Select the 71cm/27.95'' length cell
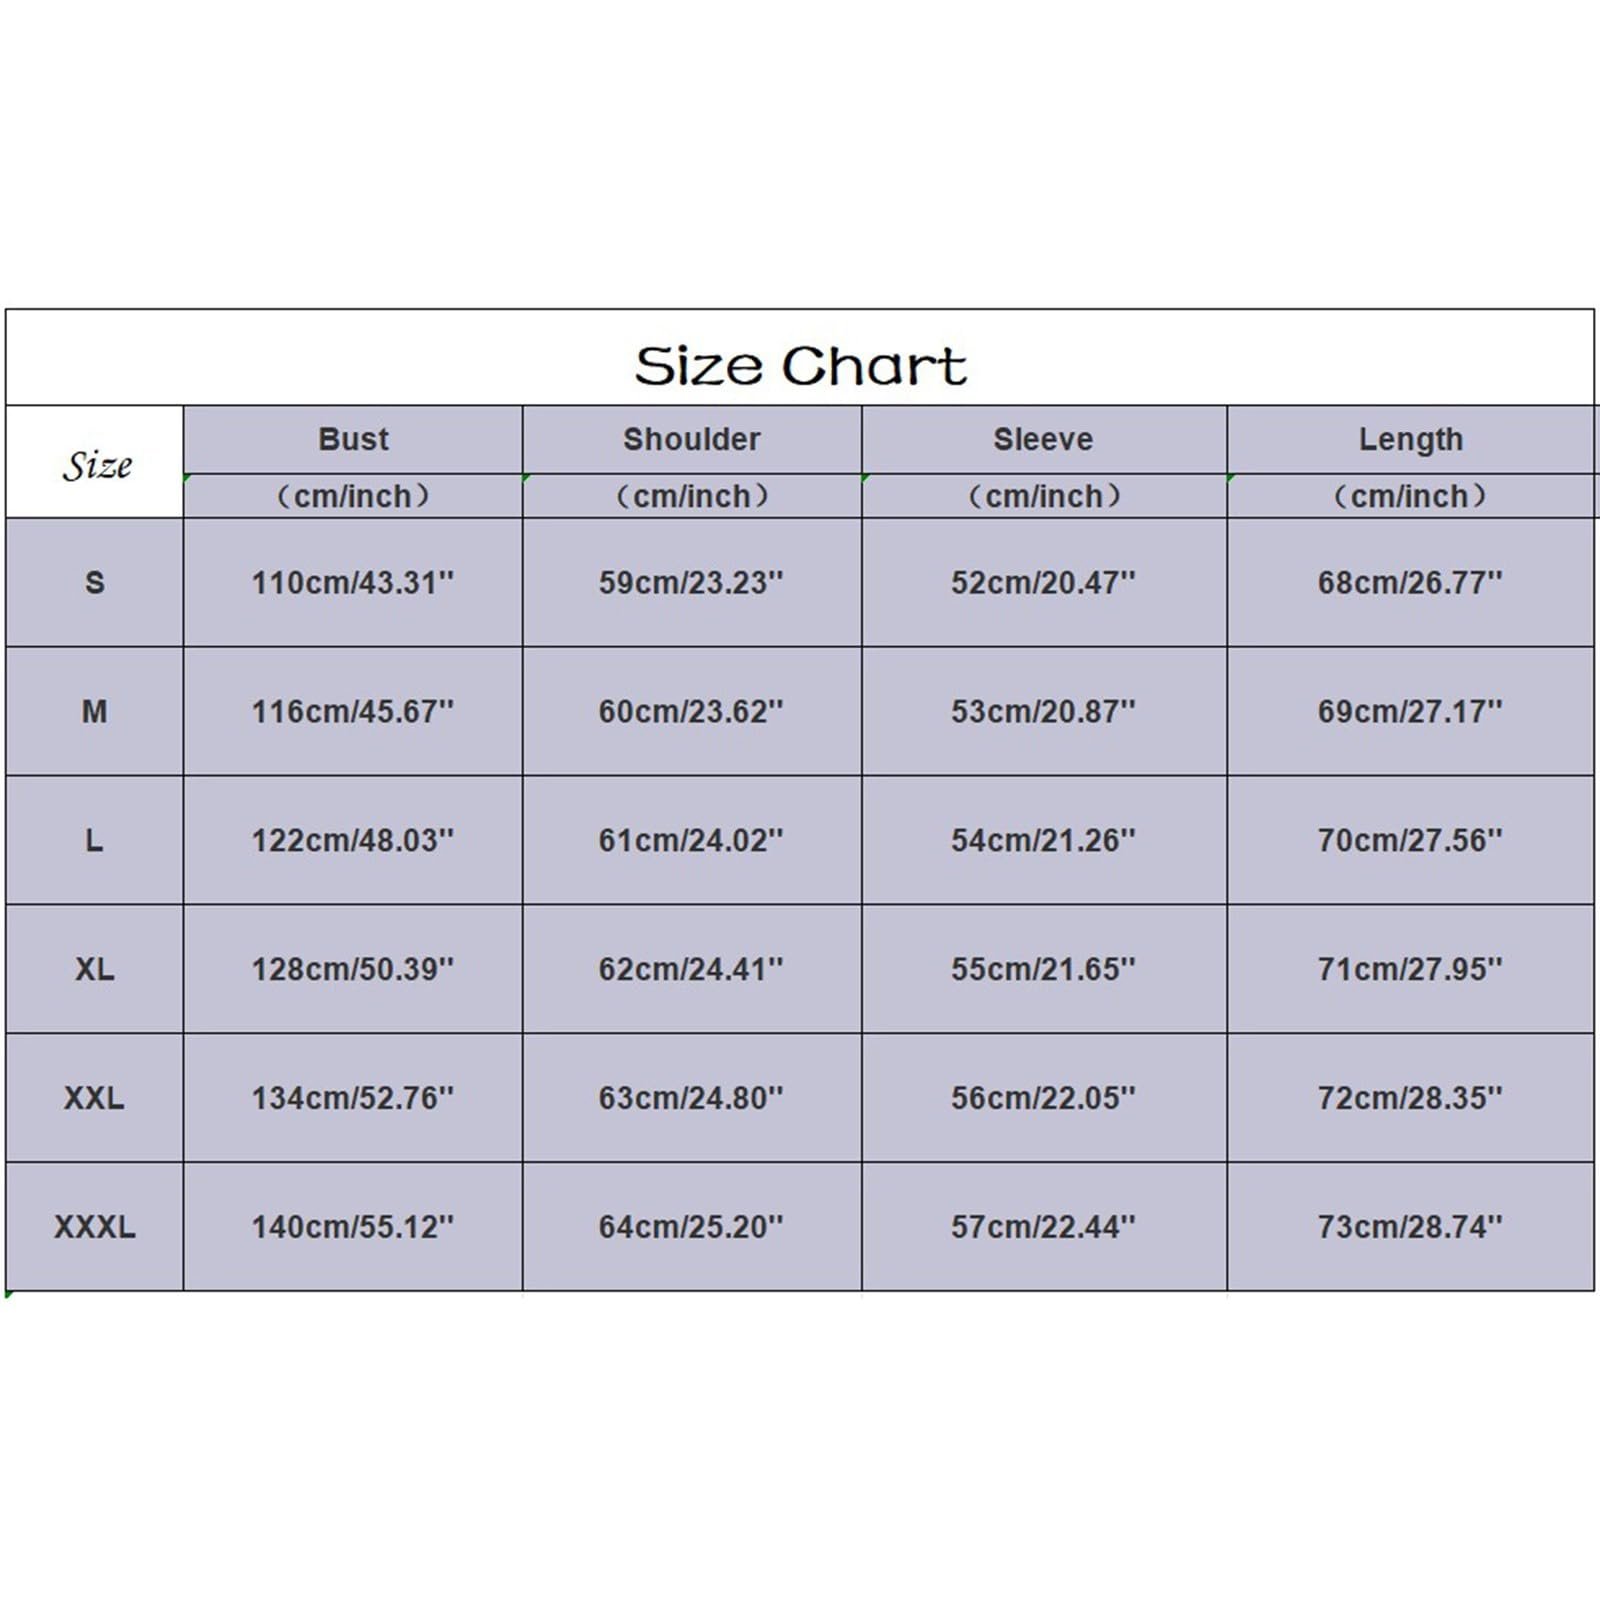 click(x=1410, y=969)
